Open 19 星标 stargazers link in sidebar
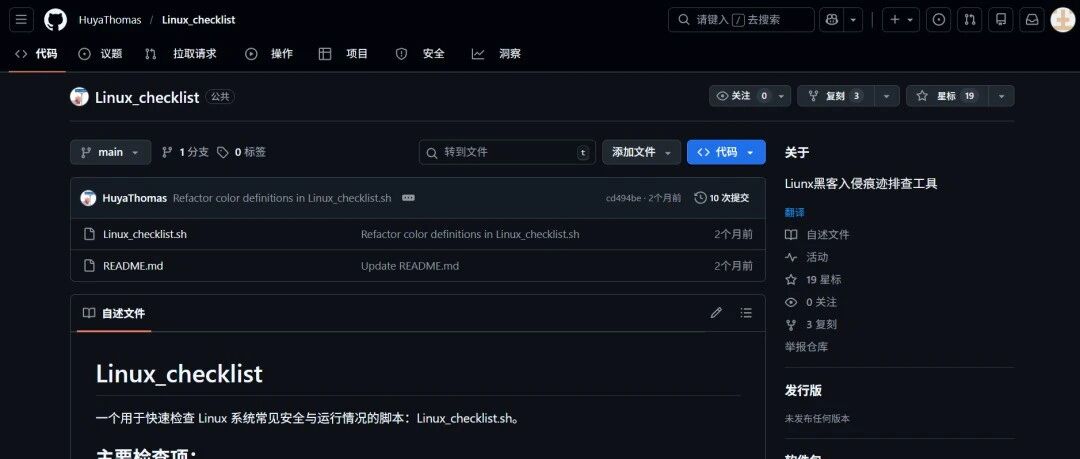This screenshot has width=1080, height=459. coord(813,280)
